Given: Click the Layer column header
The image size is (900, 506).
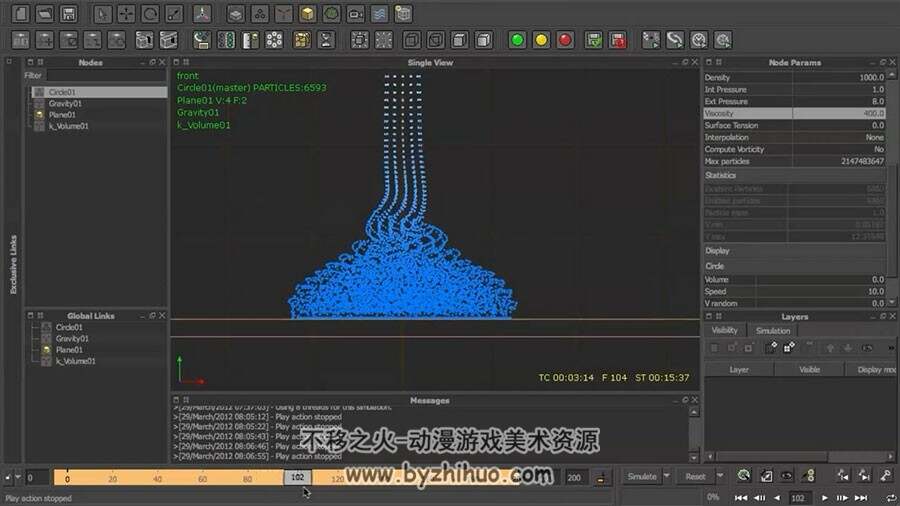Looking at the screenshot, I should [x=739, y=370].
